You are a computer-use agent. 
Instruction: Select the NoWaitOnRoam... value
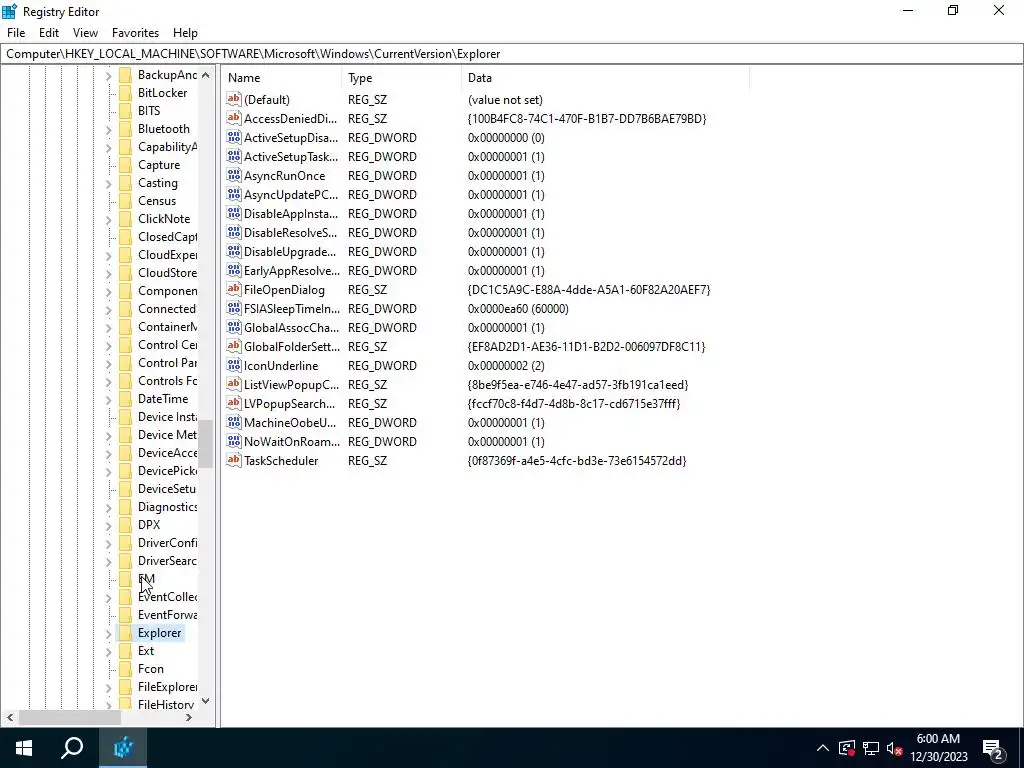click(292, 441)
